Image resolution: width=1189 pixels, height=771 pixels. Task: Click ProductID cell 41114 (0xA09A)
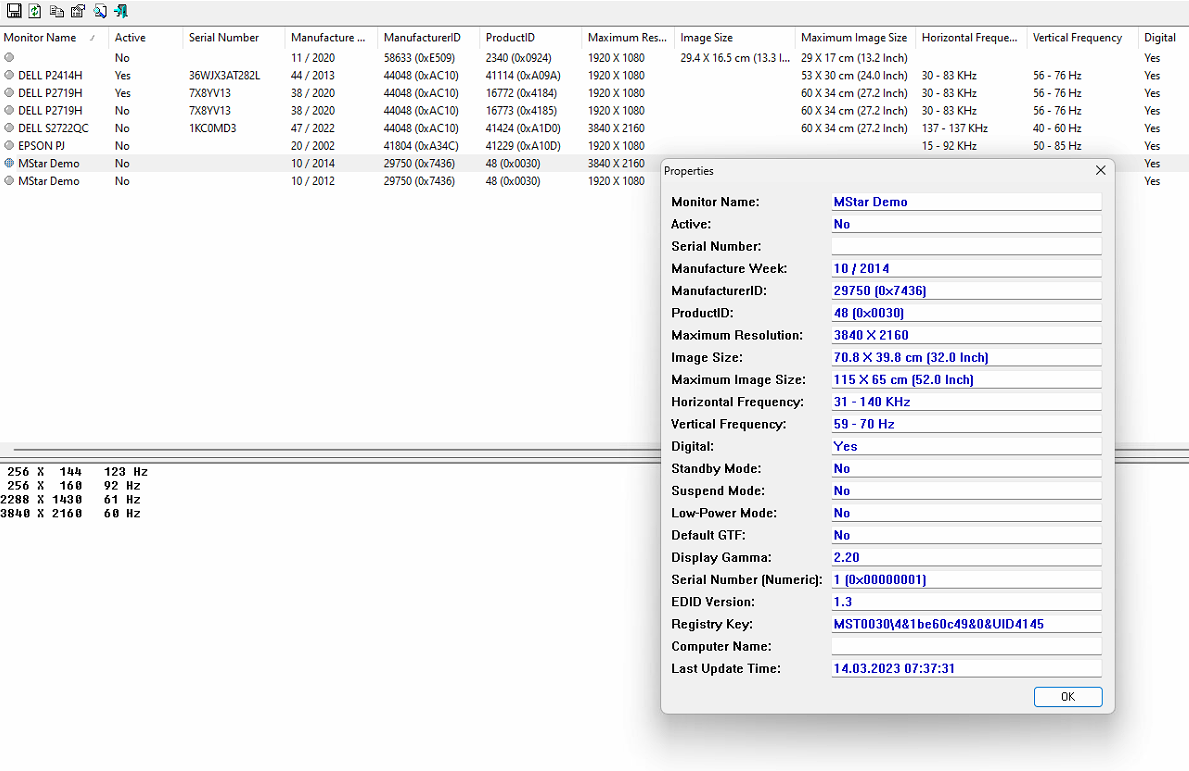click(523, 75)
